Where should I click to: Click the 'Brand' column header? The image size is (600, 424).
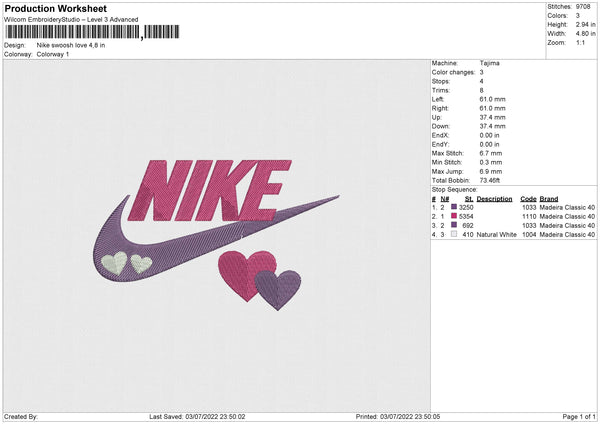point(549,199)
